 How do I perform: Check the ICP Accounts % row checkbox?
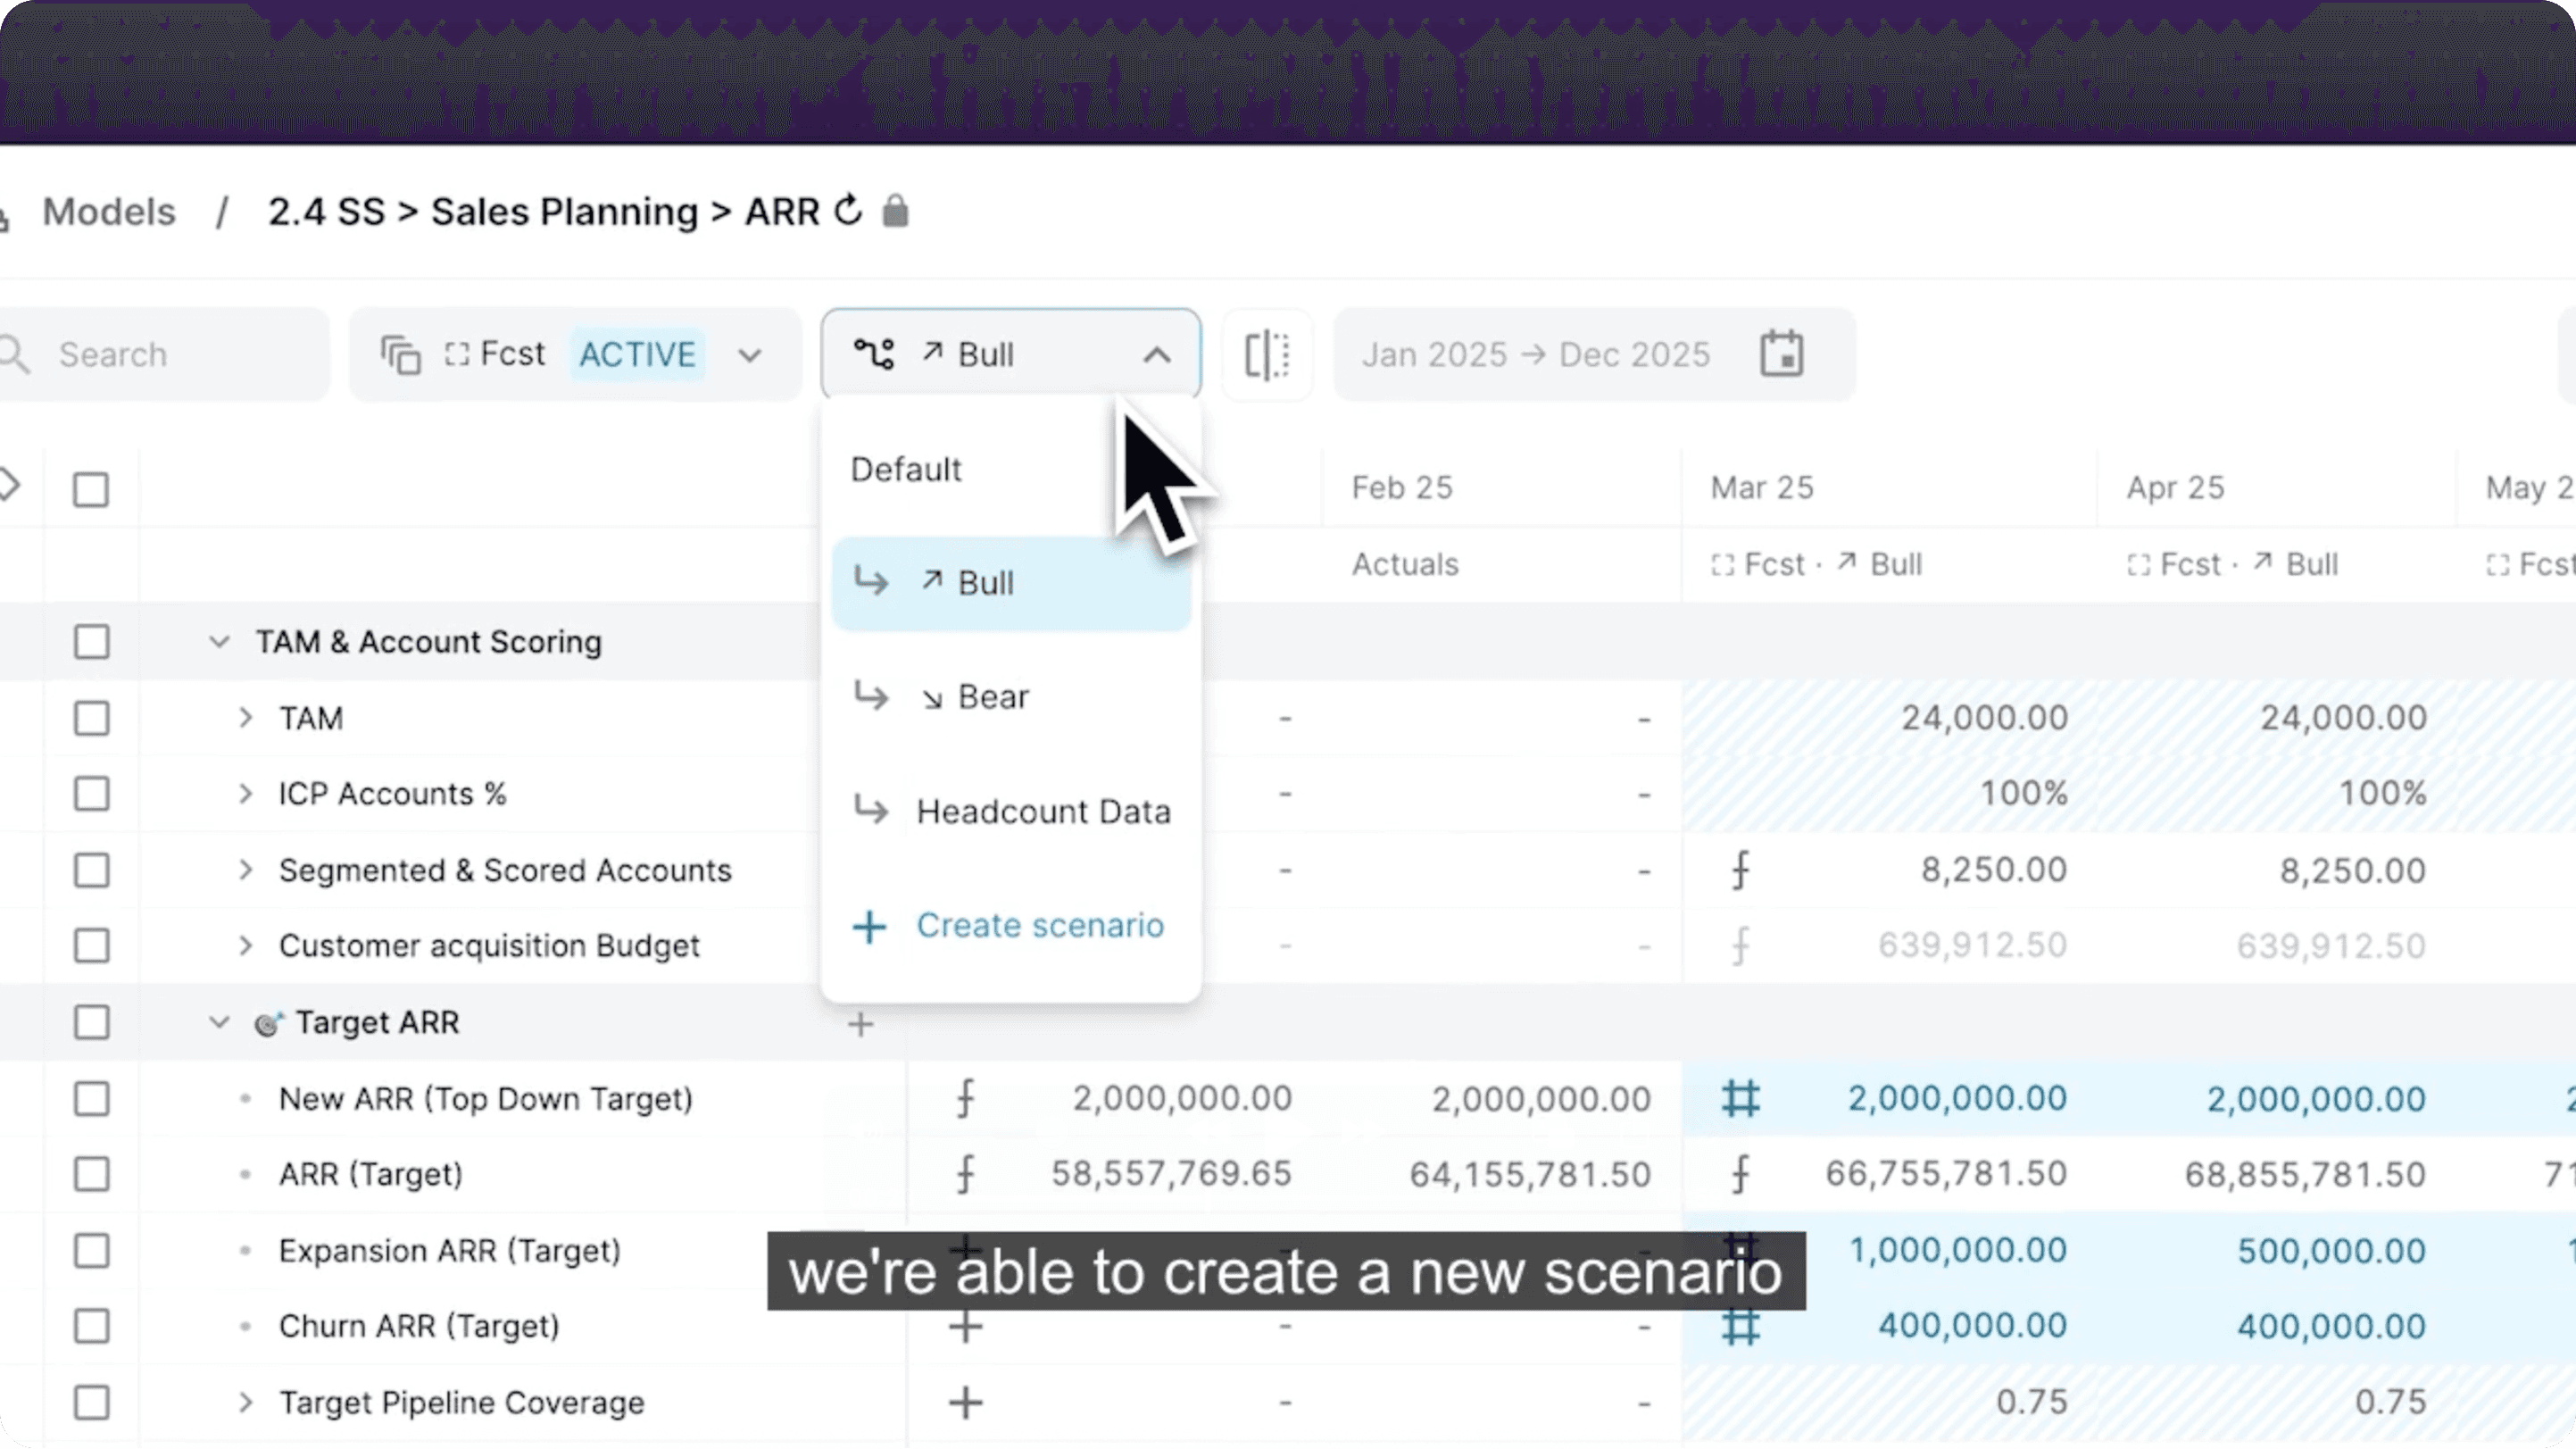coord(91,794)
